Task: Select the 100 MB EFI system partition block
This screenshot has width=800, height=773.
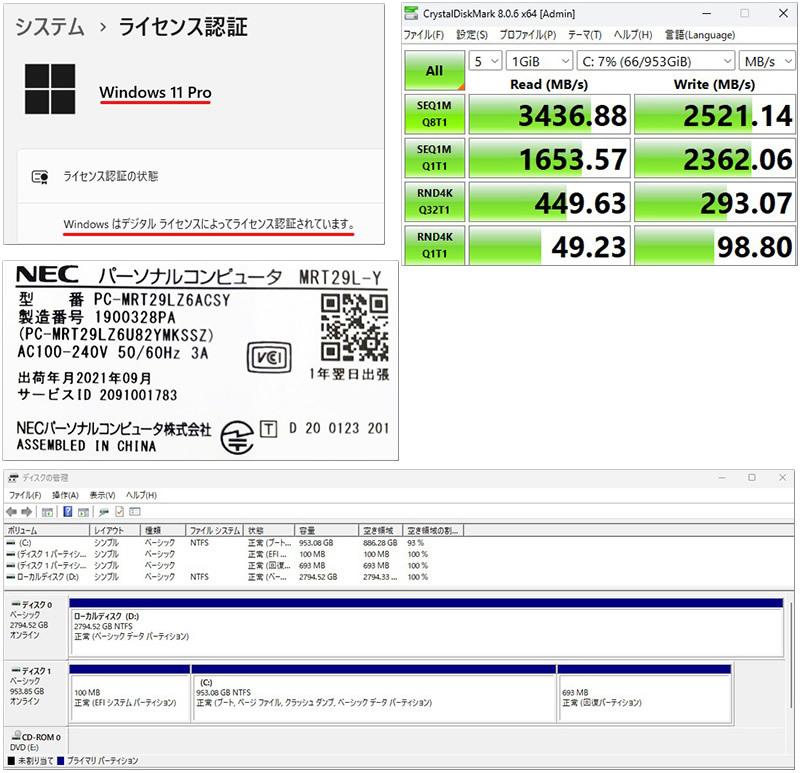Action: pyautogui.click(x=130, y=693)
